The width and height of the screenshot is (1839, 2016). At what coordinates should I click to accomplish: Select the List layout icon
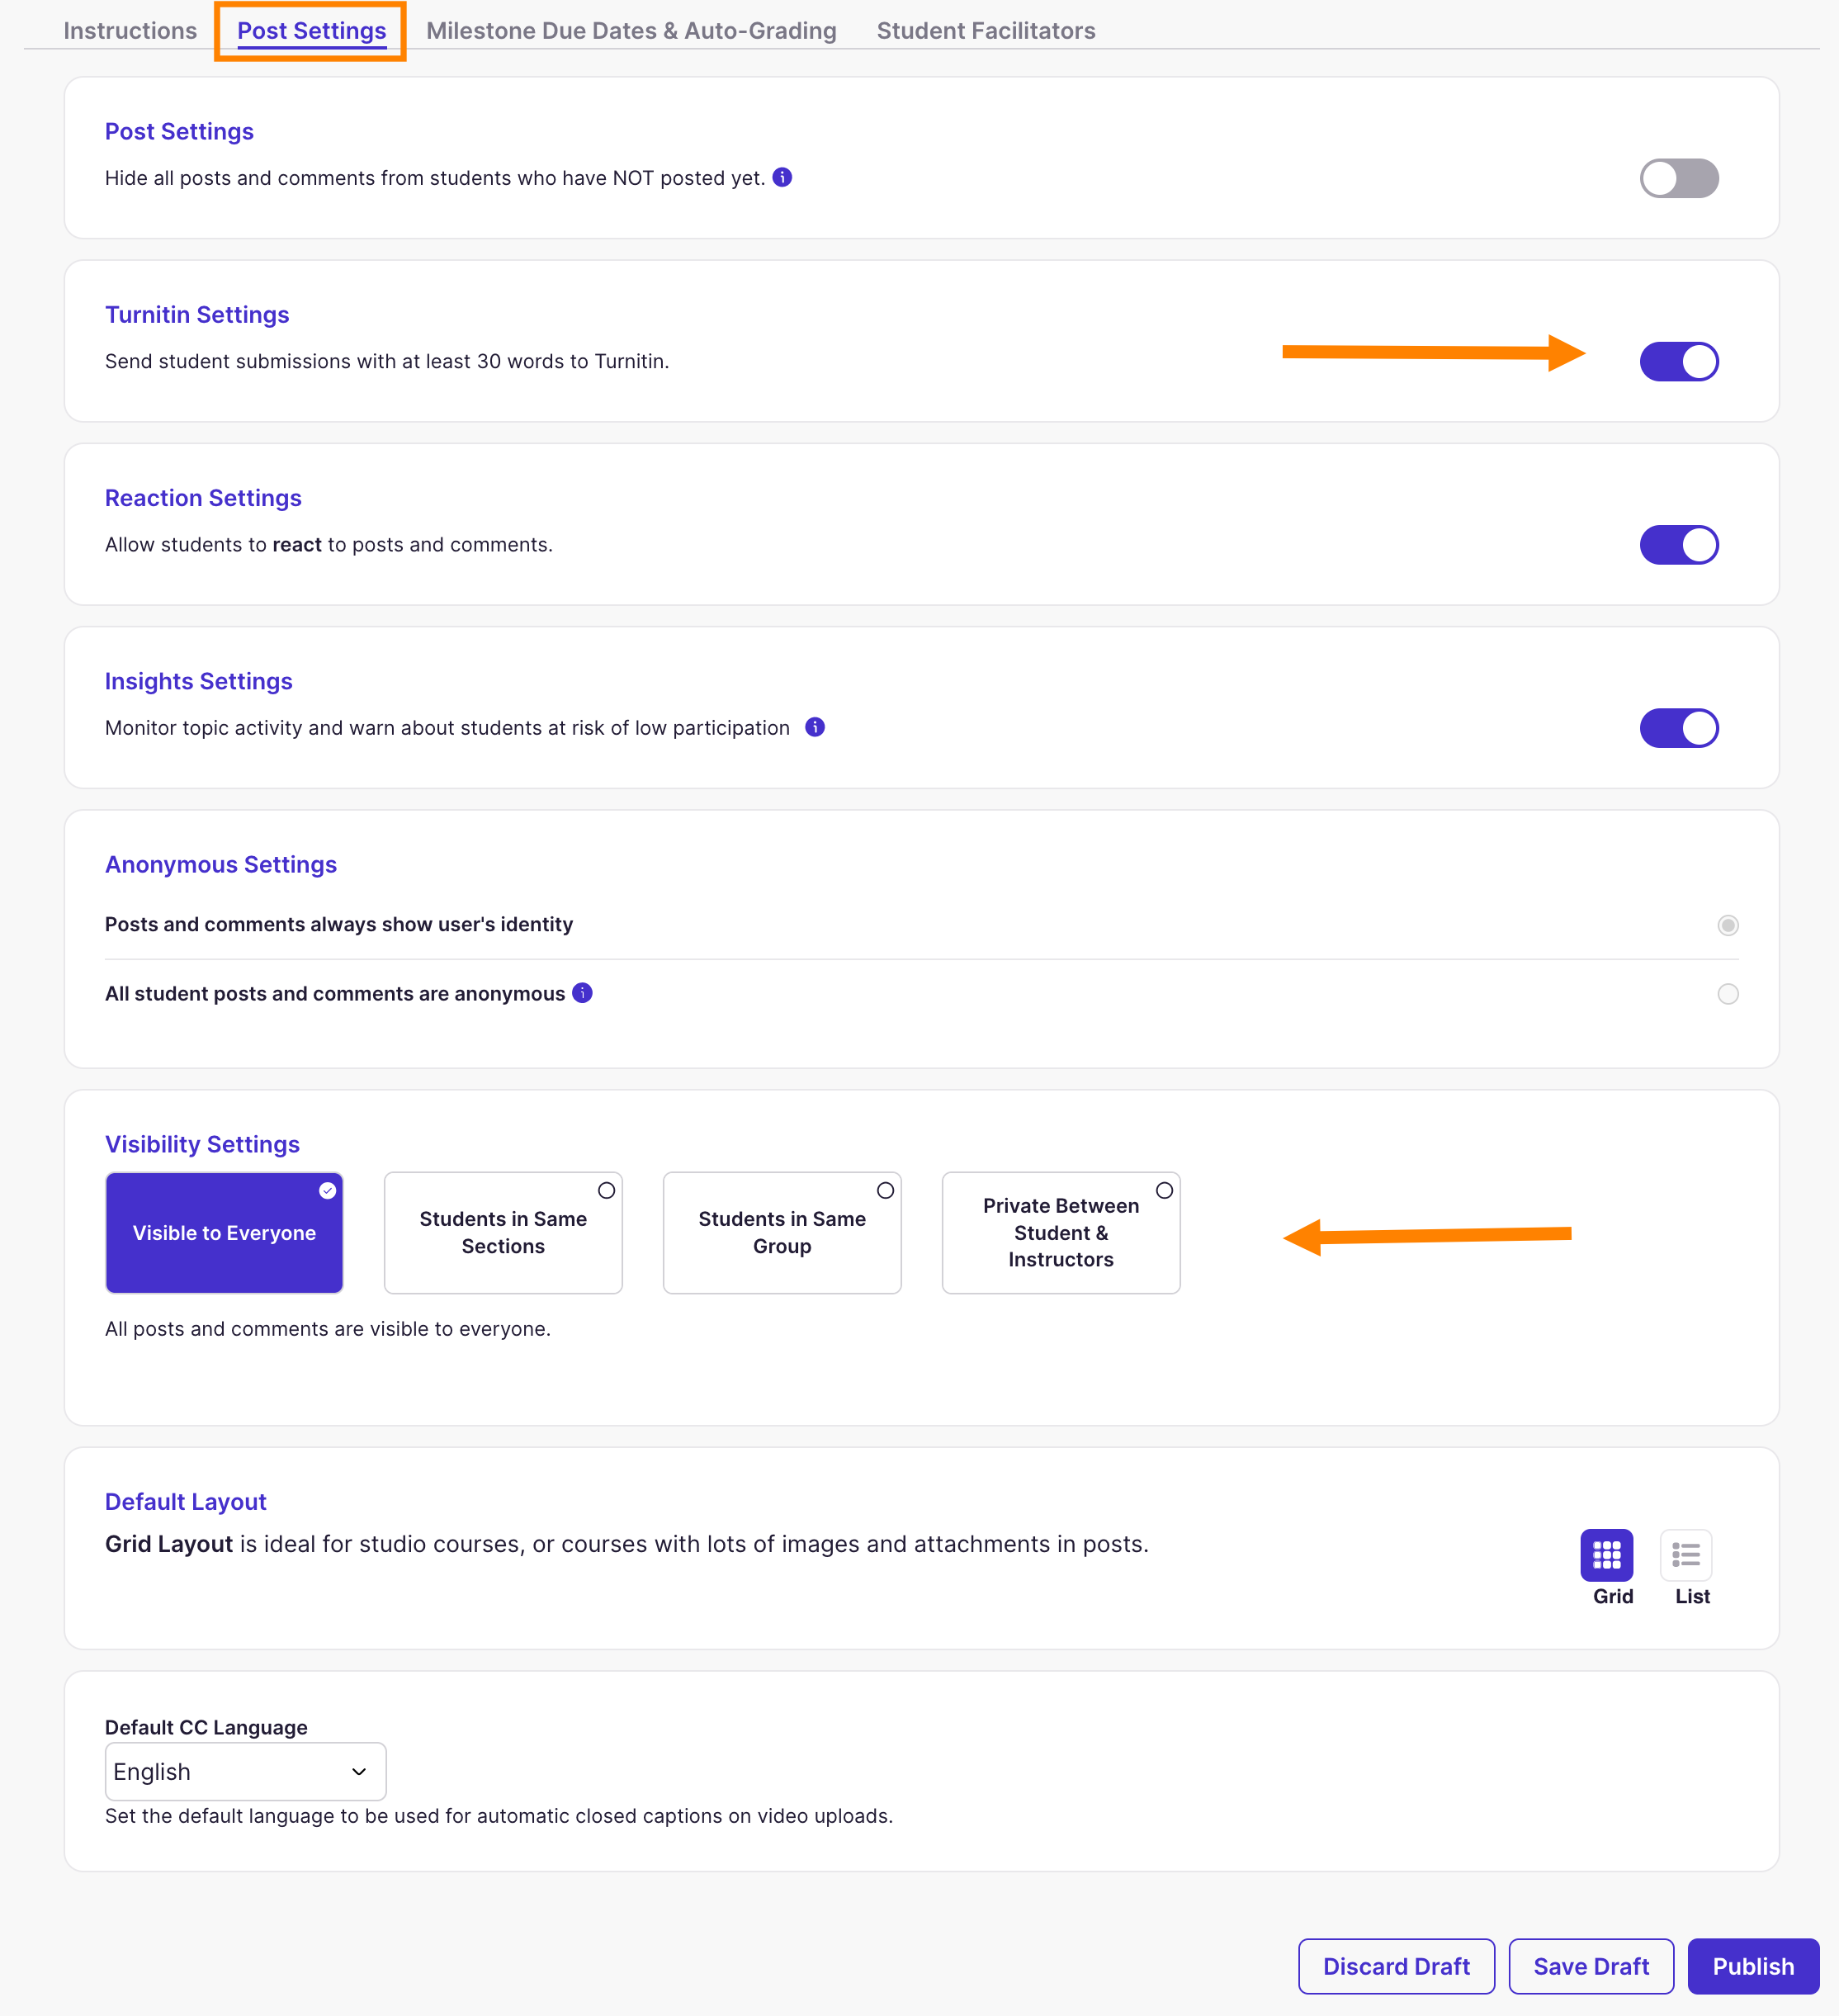click(x=1685, y=1554)
